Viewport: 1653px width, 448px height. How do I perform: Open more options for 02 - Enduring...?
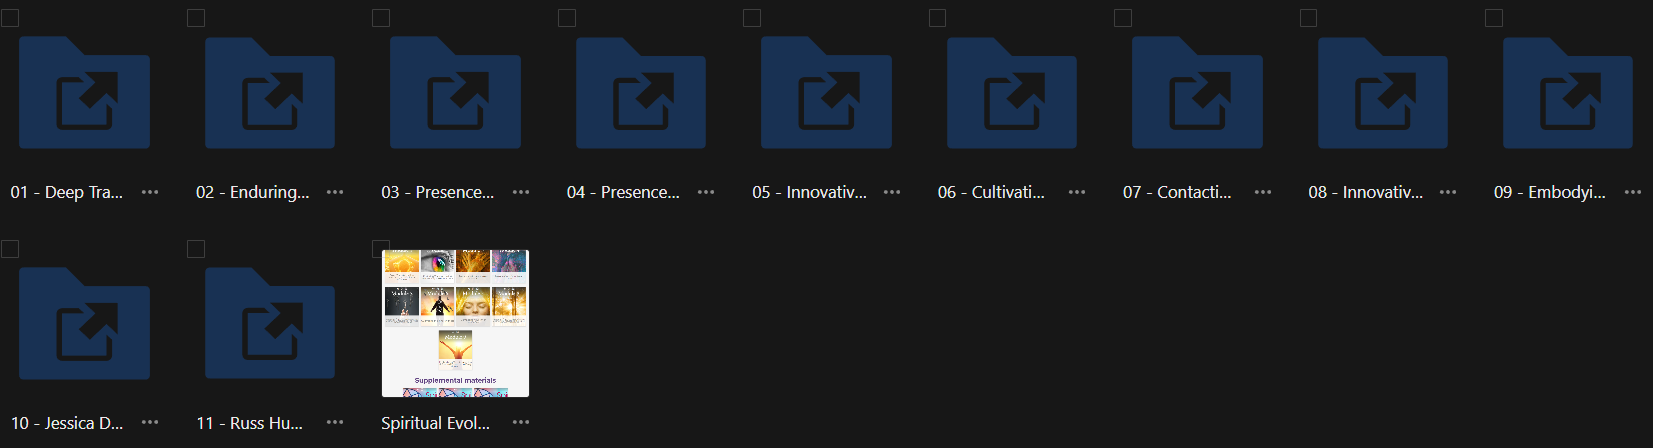335,192
